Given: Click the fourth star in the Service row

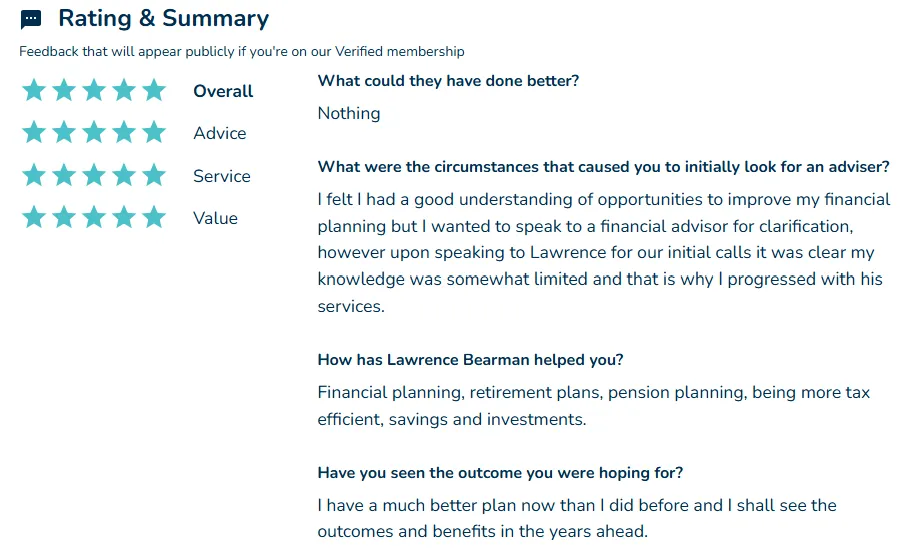Looking at the screenshot, I should pyautogui.click(x=124, y=175).
